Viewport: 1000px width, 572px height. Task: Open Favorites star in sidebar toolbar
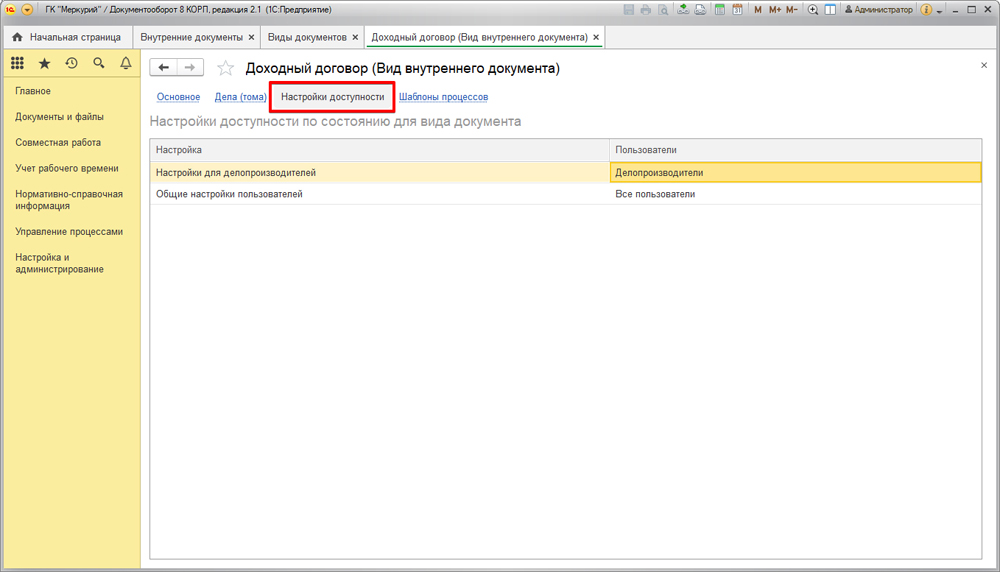point(44,63)
